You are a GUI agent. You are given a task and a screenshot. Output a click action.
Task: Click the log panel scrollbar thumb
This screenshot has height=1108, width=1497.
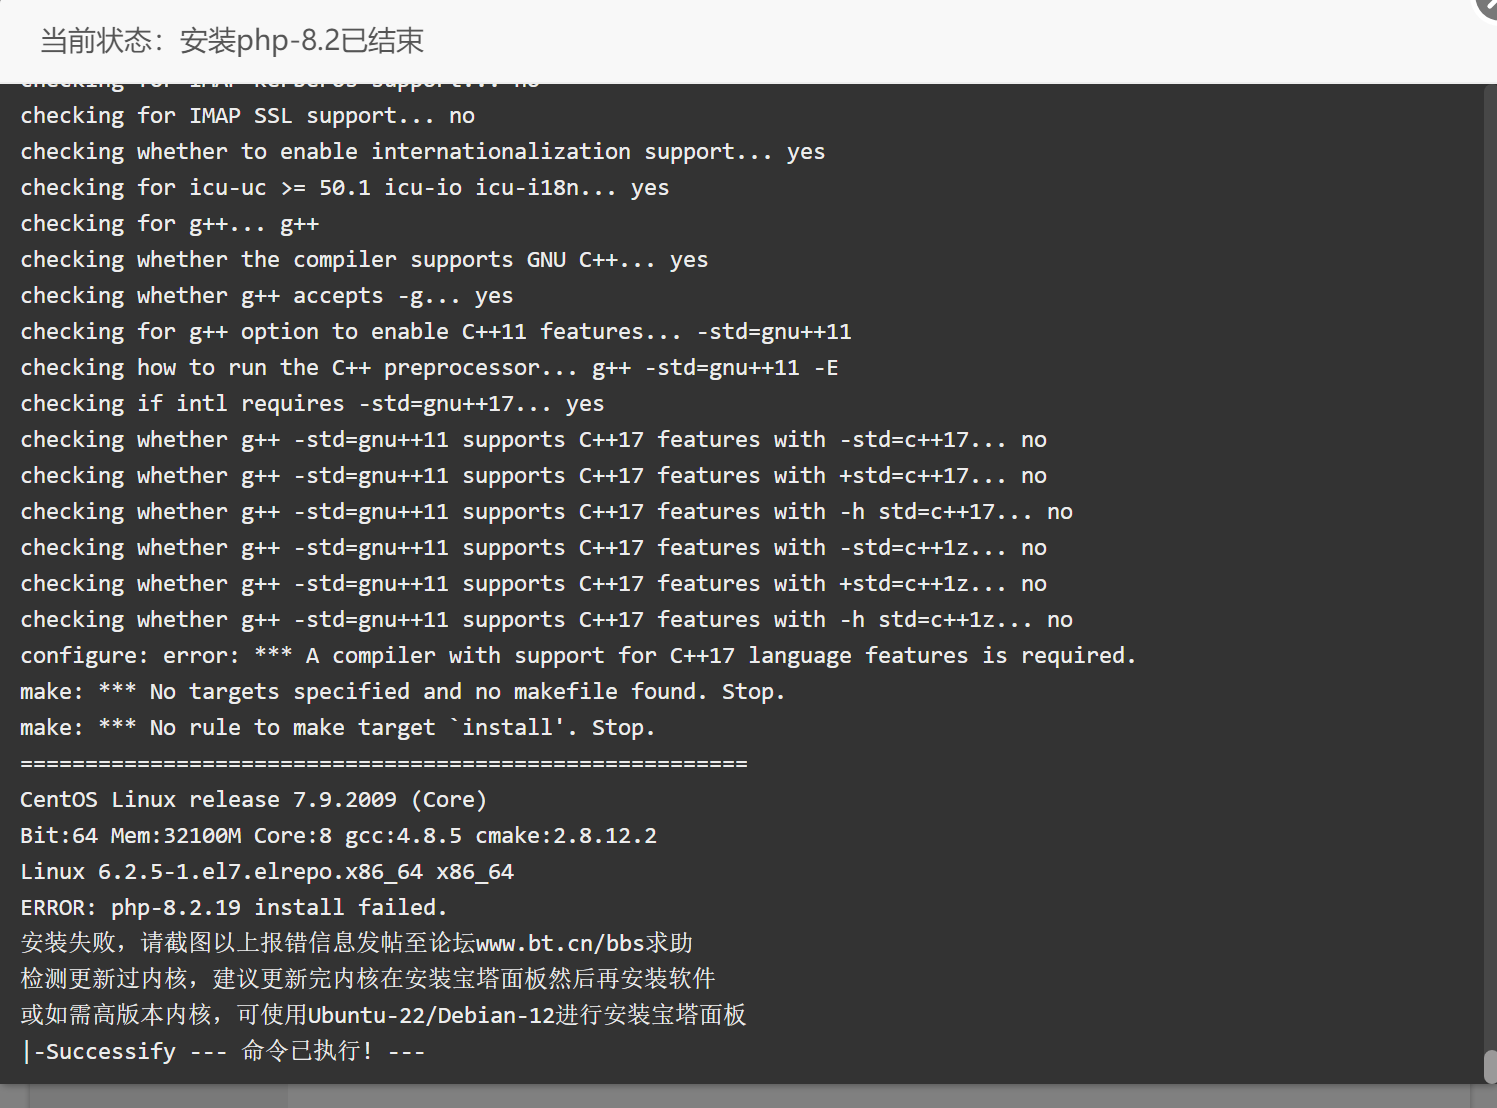1489,1066
